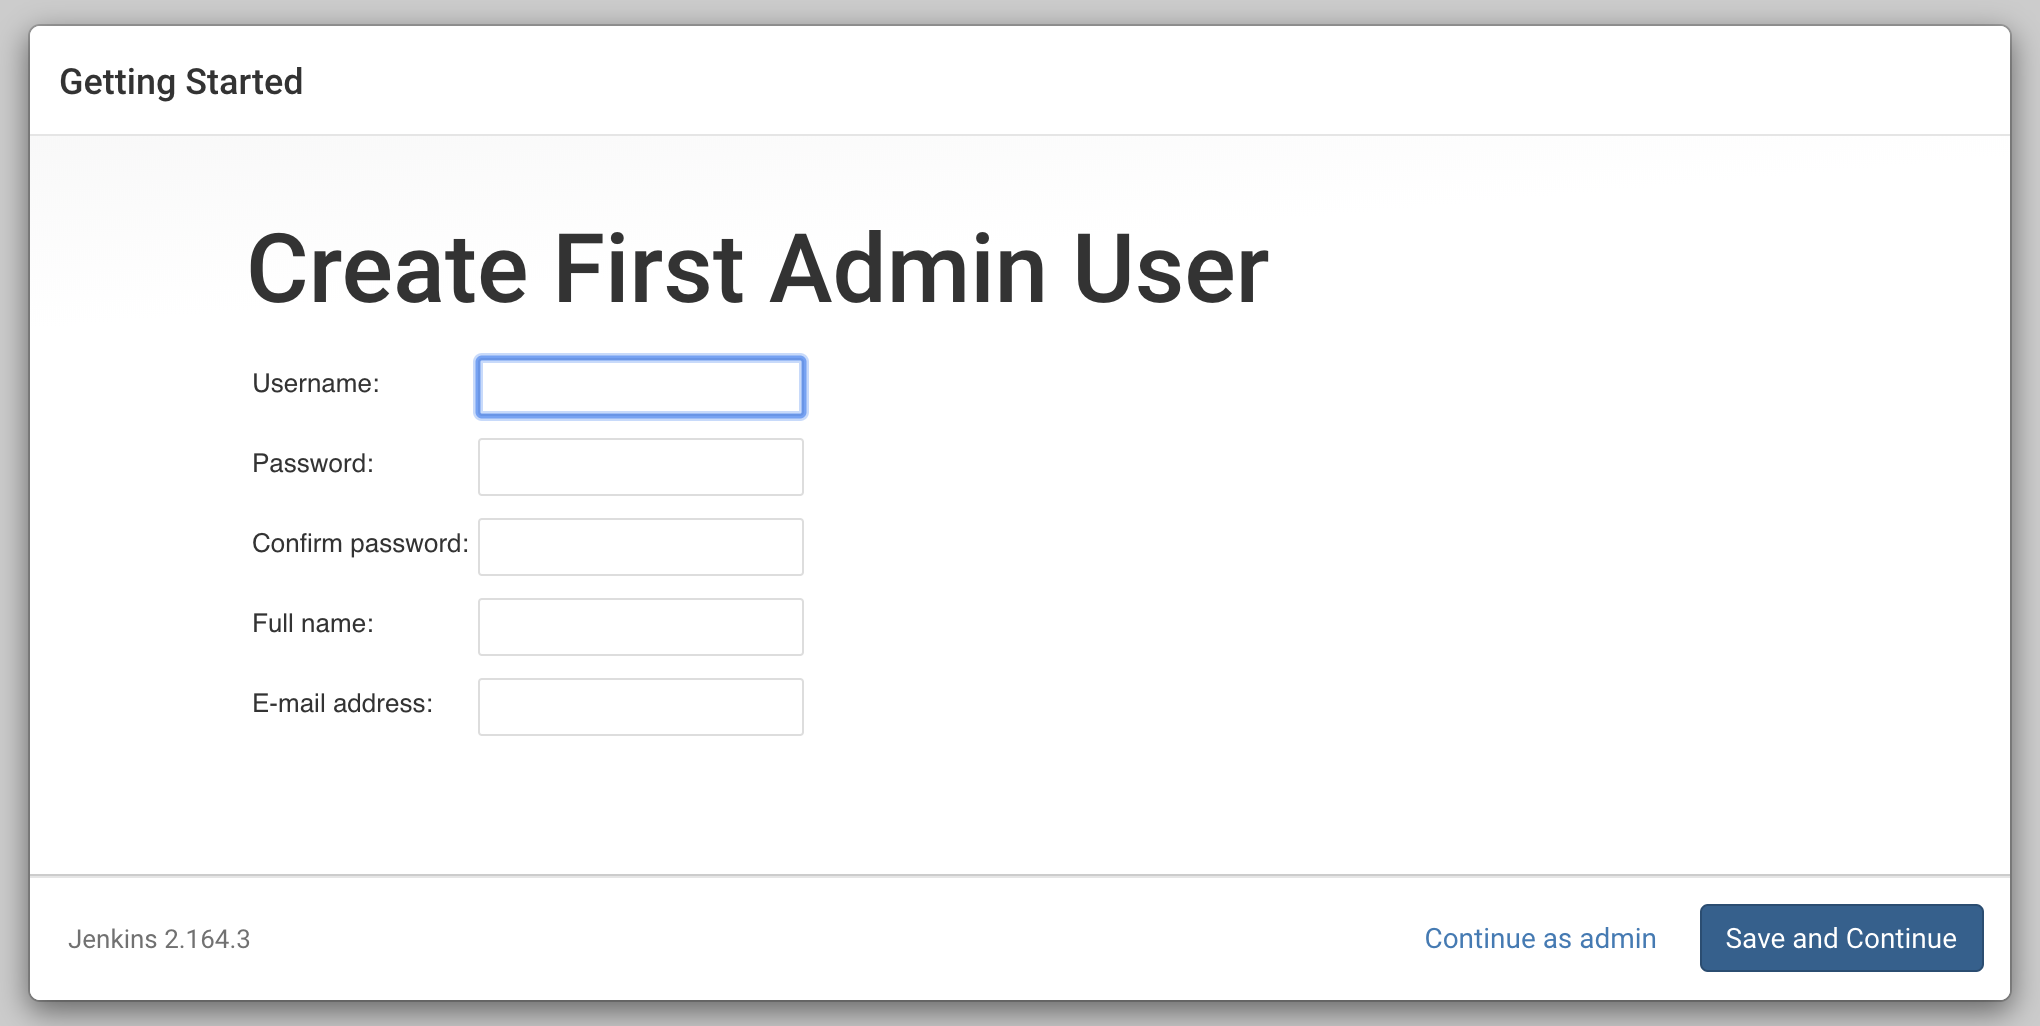This screenshot has height=1026, width=2040.
Task: Click the E-mail address: label
Action: click(342, 704)
